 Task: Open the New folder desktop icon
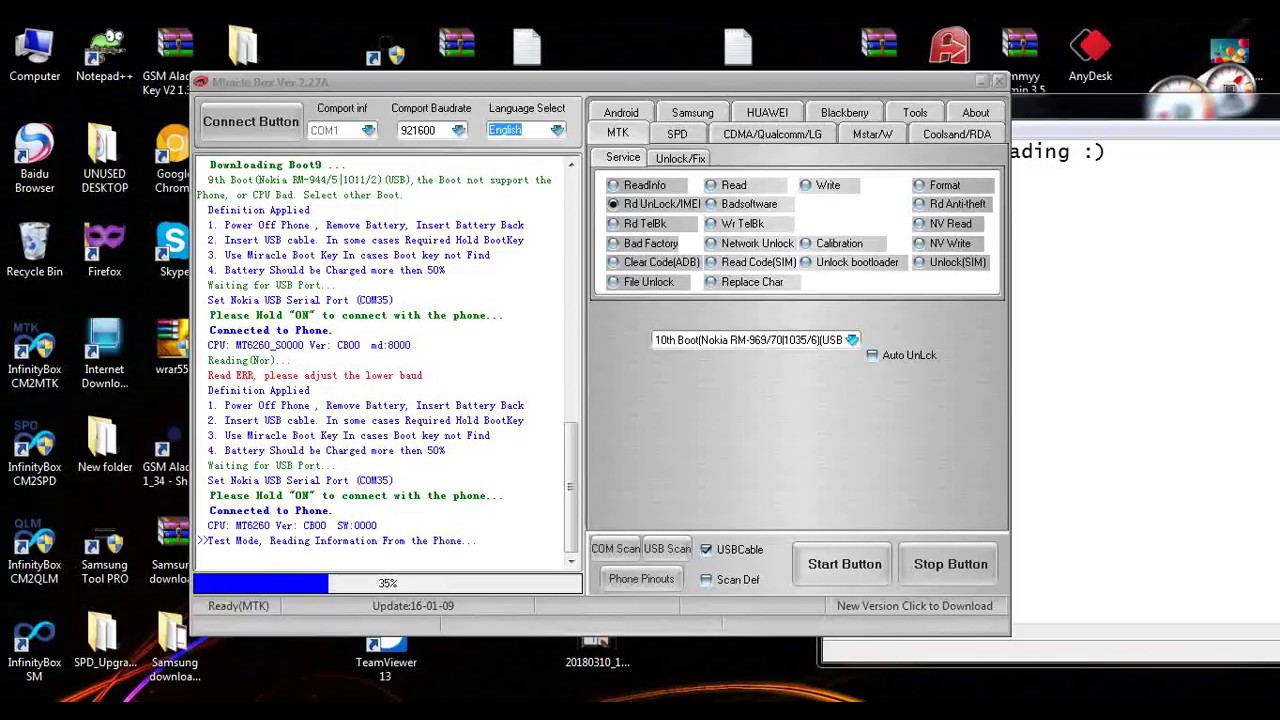pos(104,446)
